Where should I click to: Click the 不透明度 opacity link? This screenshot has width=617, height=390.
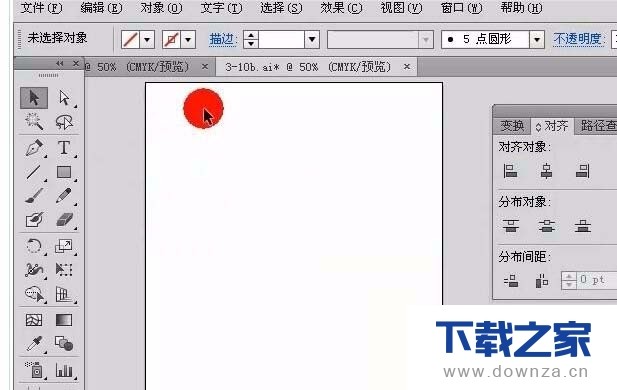578,39
